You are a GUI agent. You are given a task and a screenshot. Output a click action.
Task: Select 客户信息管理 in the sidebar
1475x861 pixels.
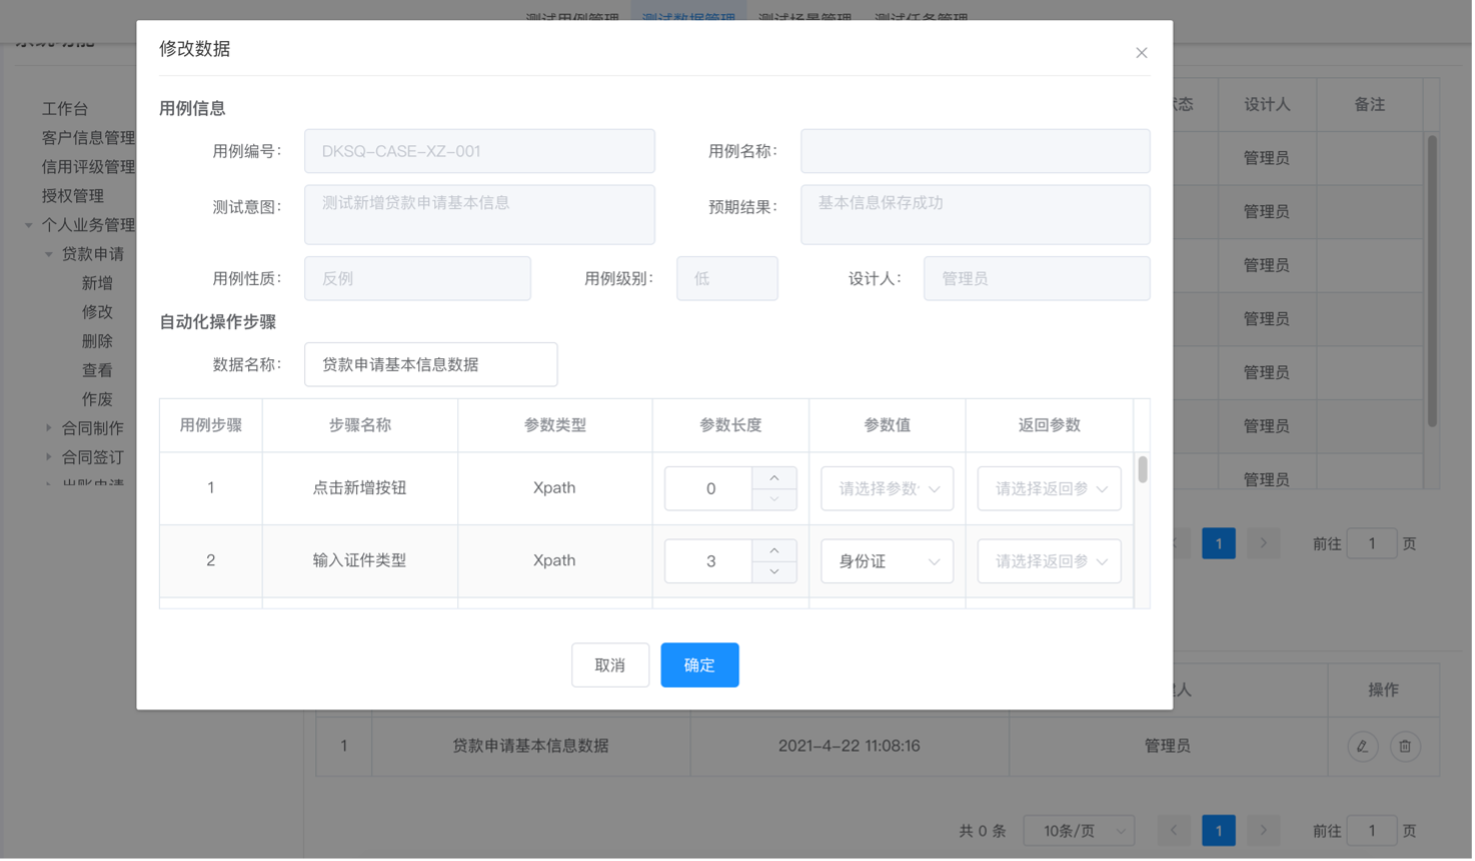pos(88,138)
